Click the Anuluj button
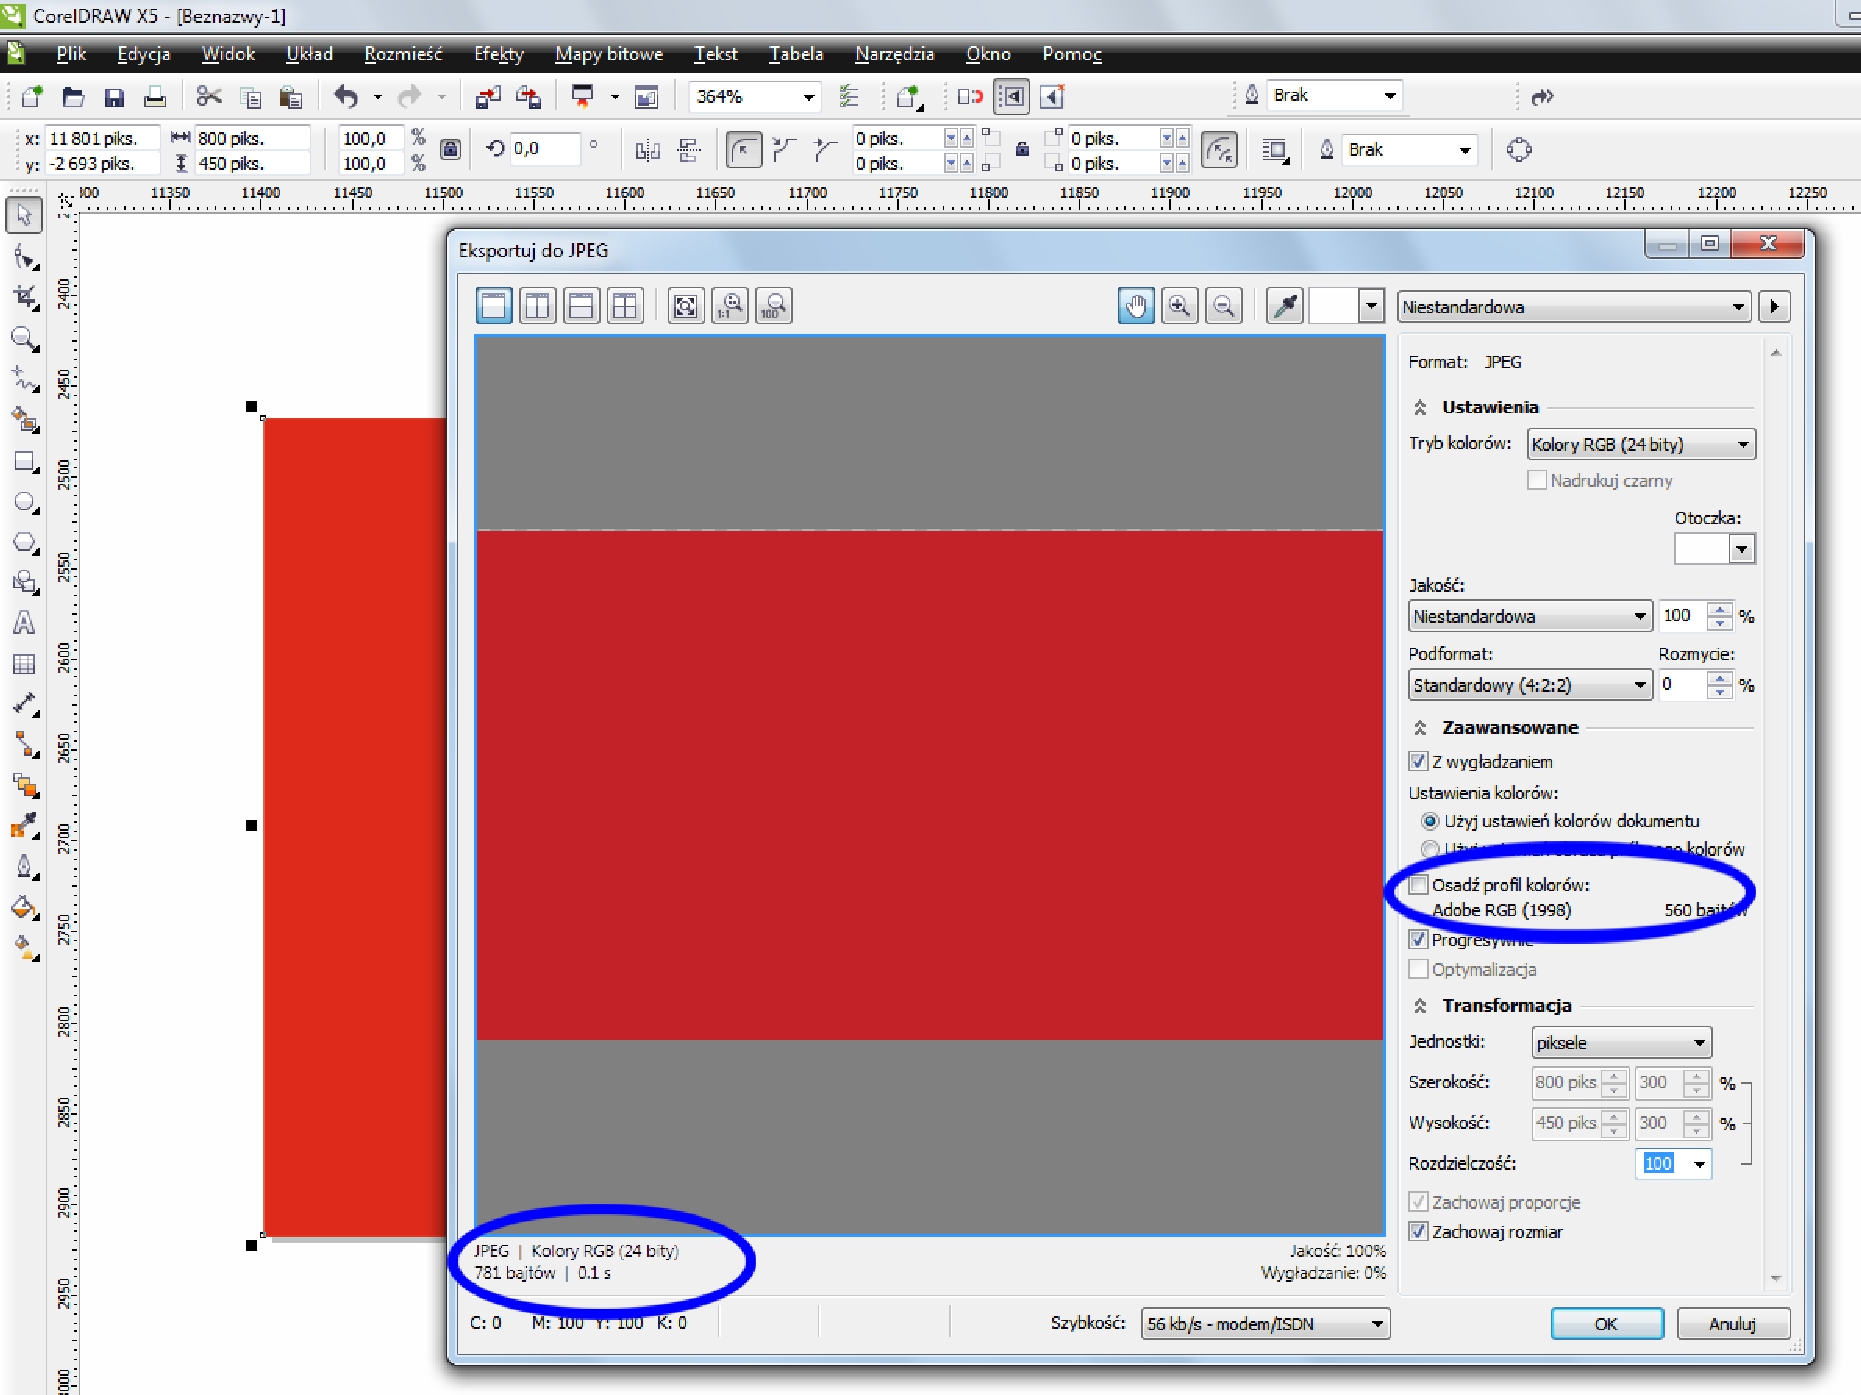The height and width of the screenshot is (1395, 1861). click(x=1732, y=1324)
